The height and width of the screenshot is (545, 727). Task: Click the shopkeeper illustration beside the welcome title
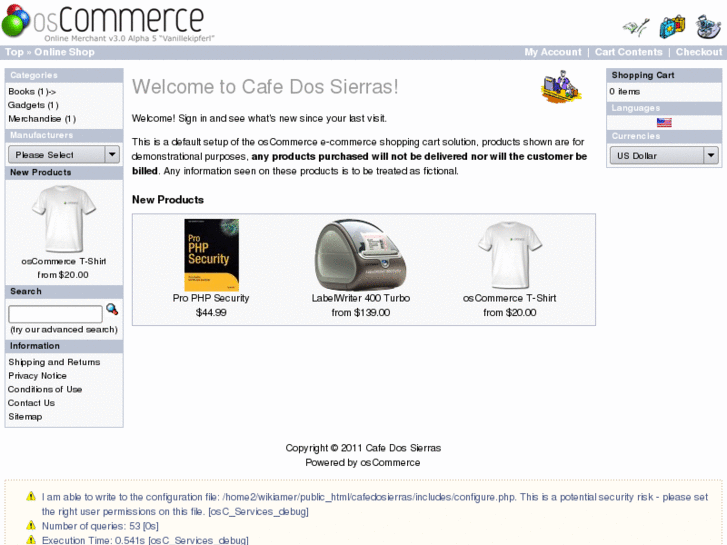(561, 87)
